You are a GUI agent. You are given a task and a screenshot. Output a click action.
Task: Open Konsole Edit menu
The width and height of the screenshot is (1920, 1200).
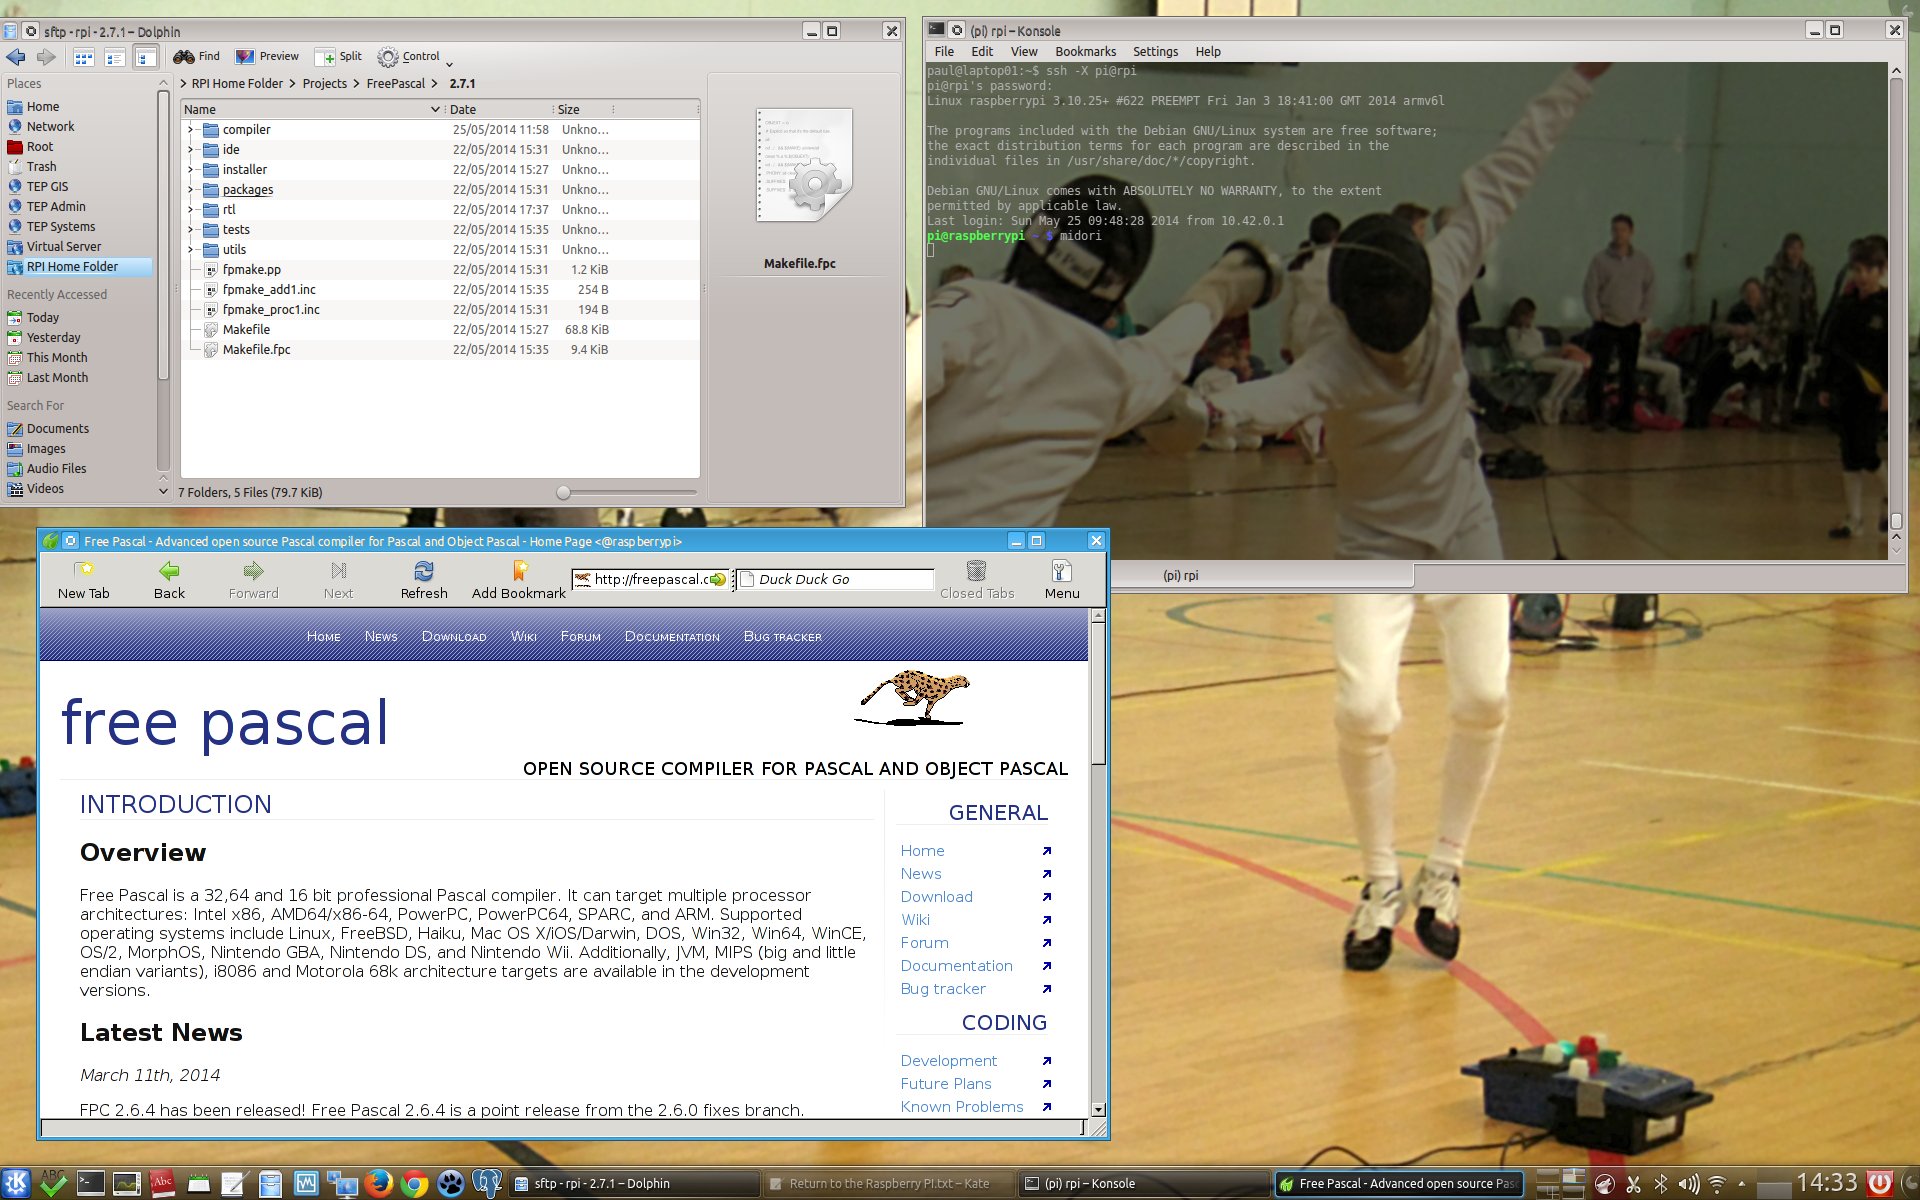tap(982, 52)
